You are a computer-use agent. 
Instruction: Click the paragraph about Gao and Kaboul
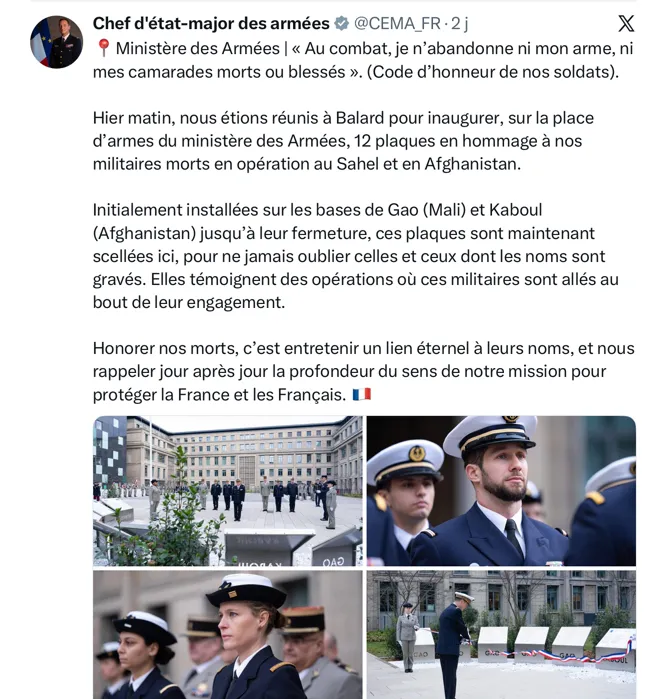click(356, 256)
